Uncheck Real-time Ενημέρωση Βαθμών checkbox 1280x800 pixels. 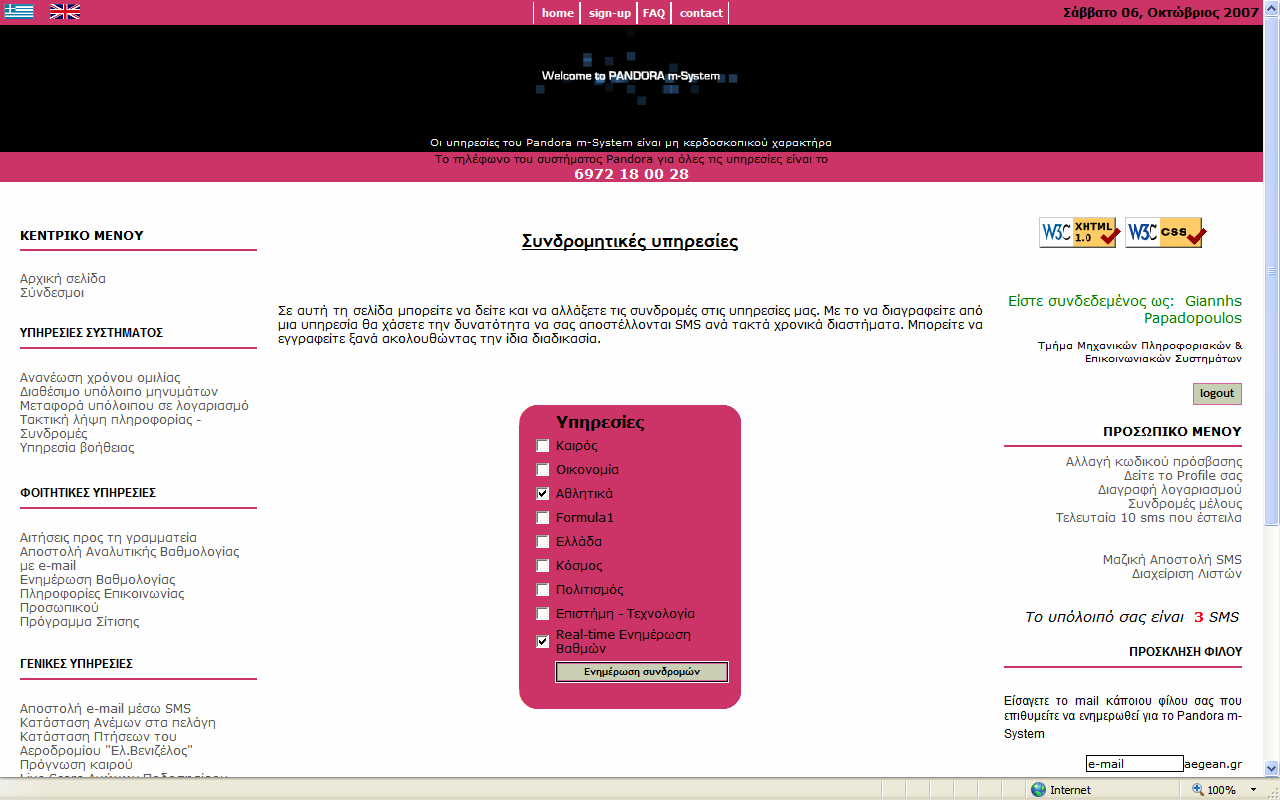[543, 642]
